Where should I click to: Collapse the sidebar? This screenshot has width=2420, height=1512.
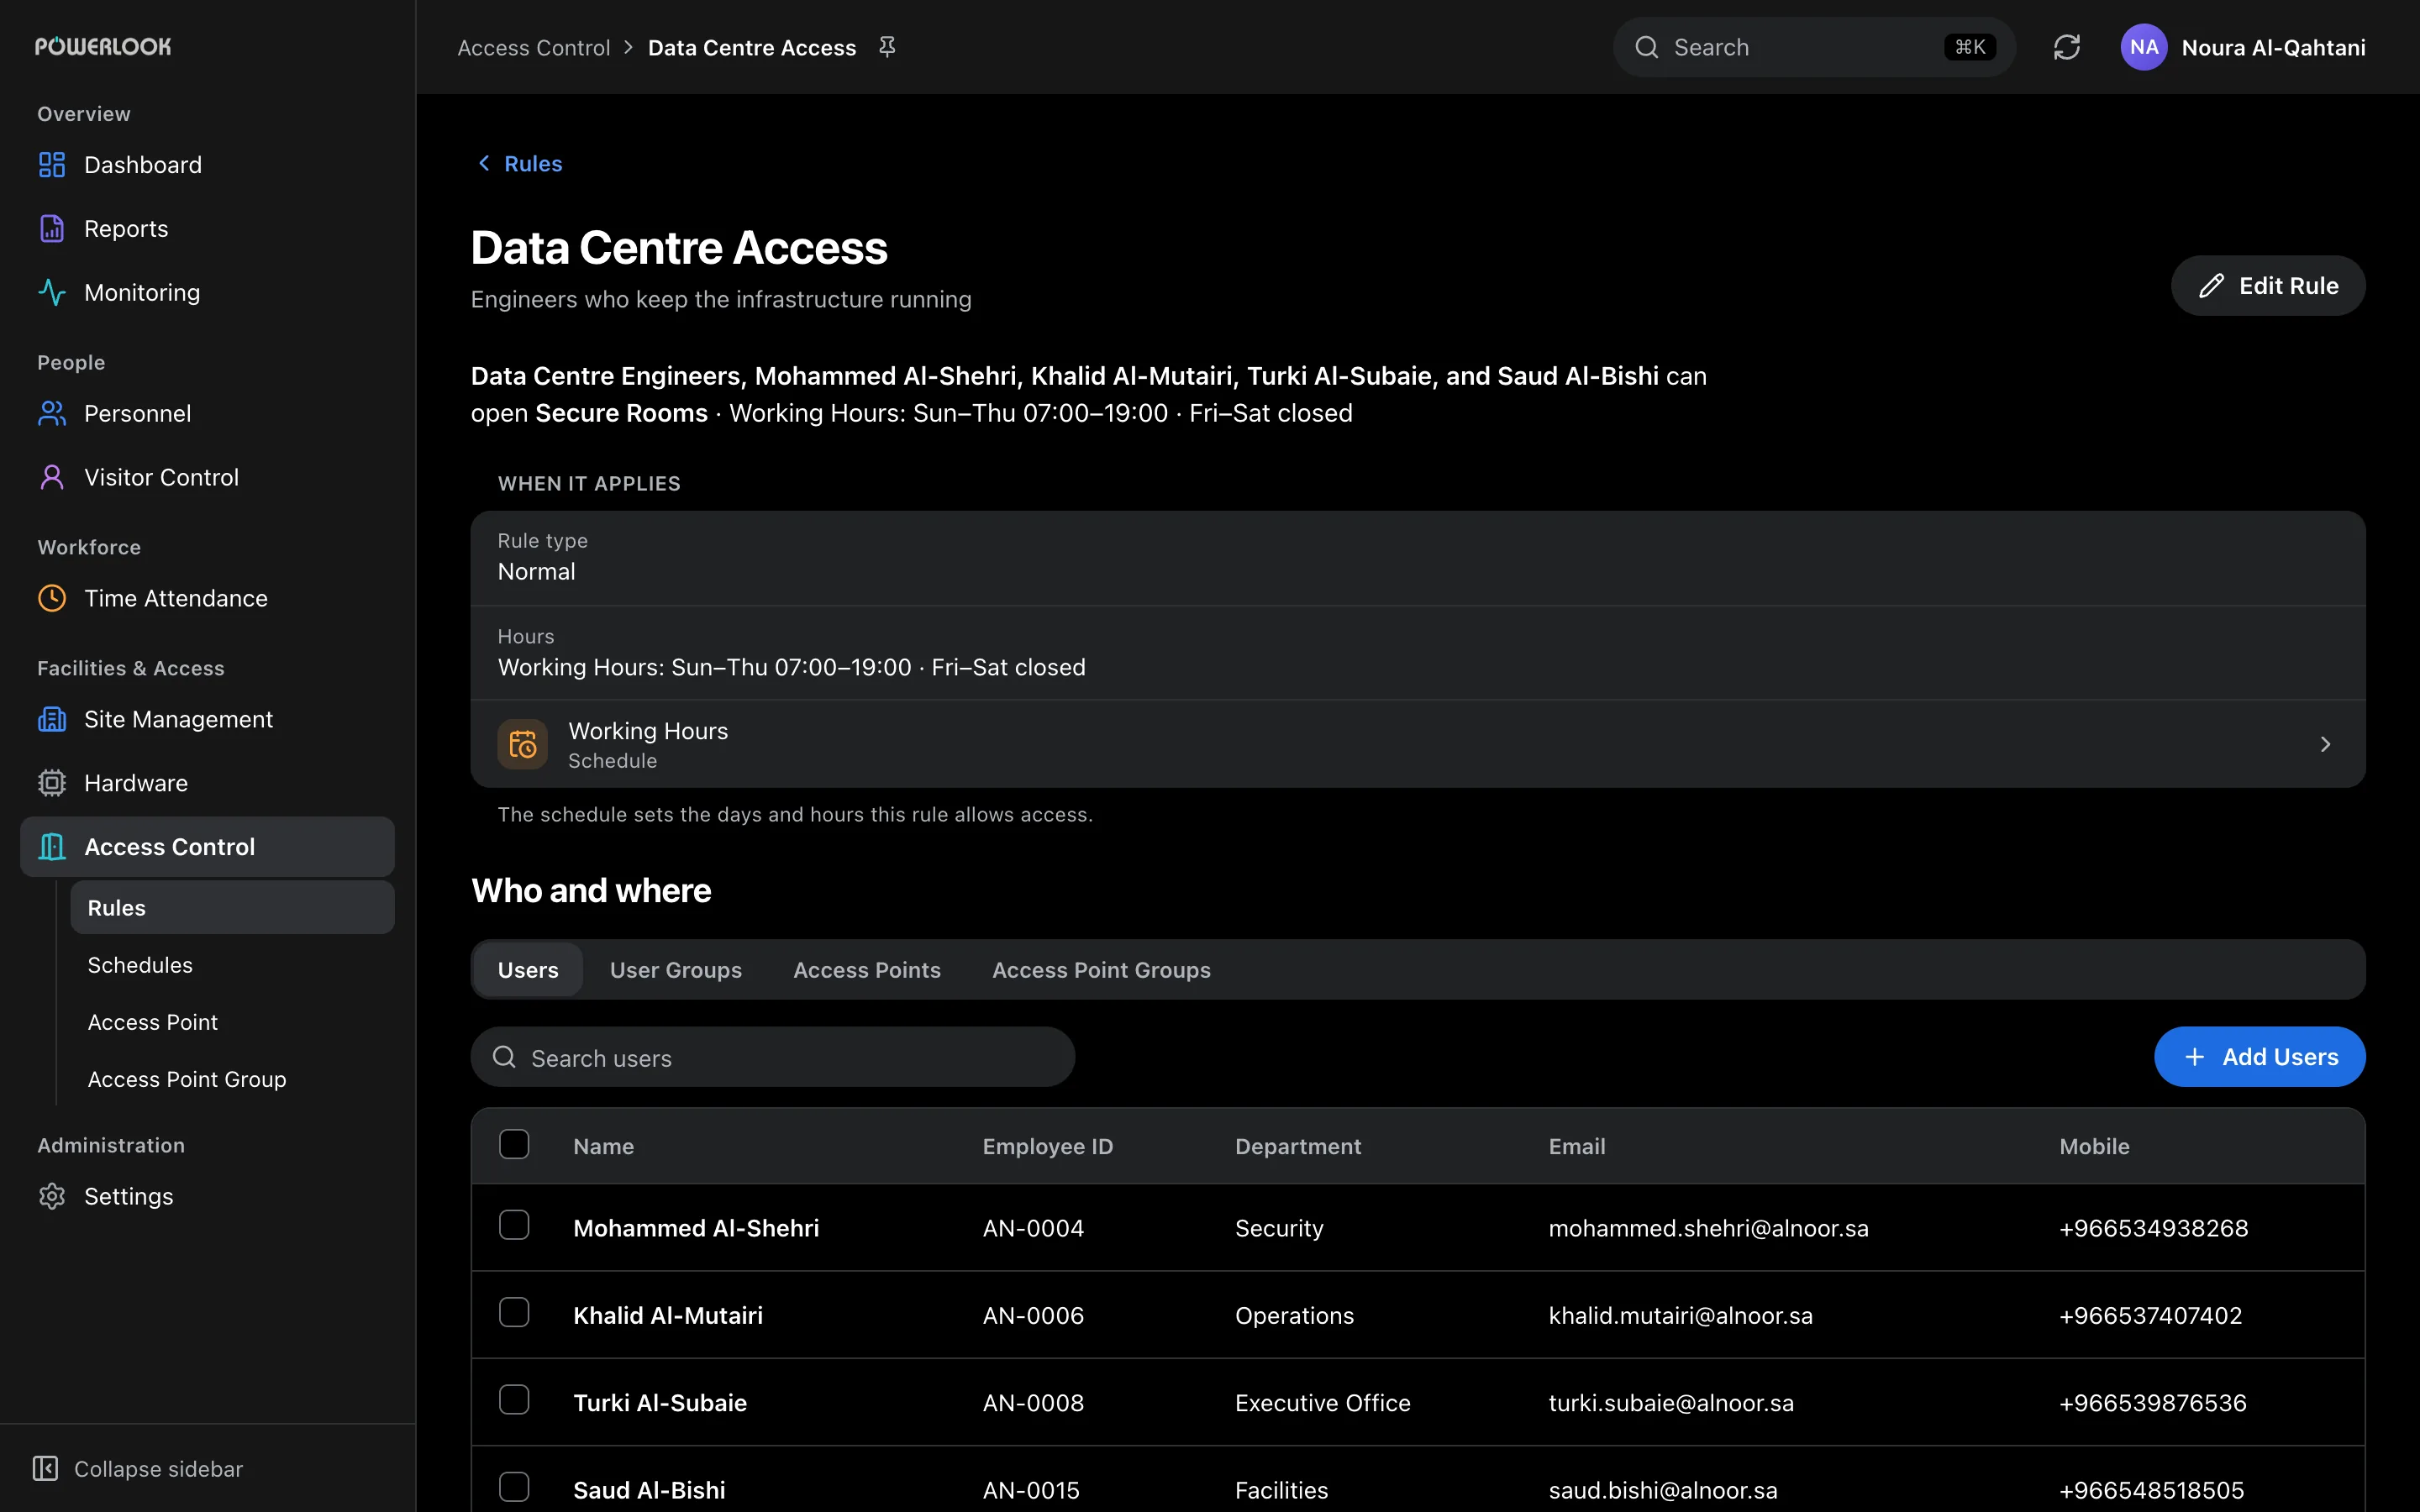click(x=138, y=1469)
